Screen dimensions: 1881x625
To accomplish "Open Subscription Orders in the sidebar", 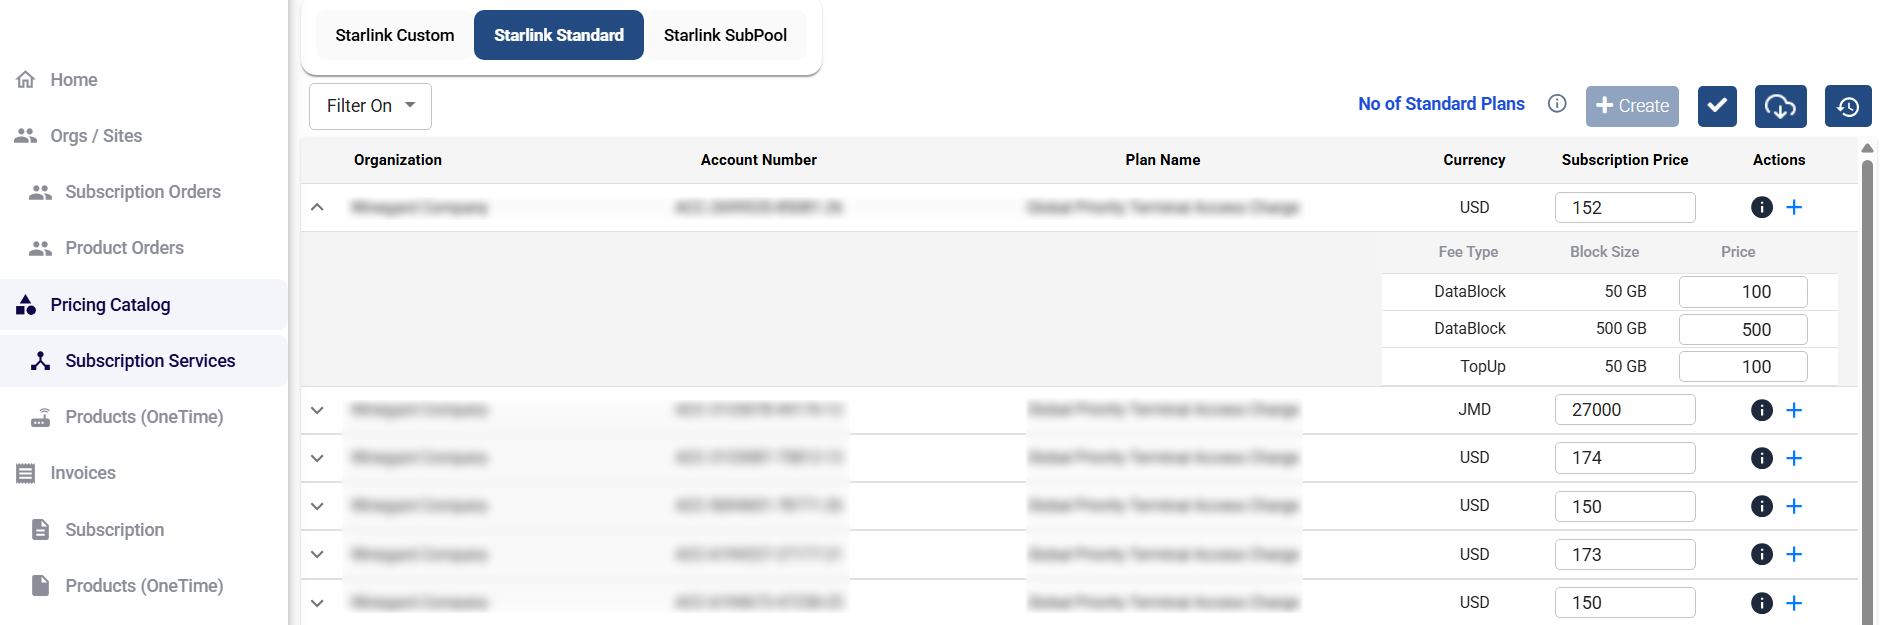I will click(x=142, y=192).
